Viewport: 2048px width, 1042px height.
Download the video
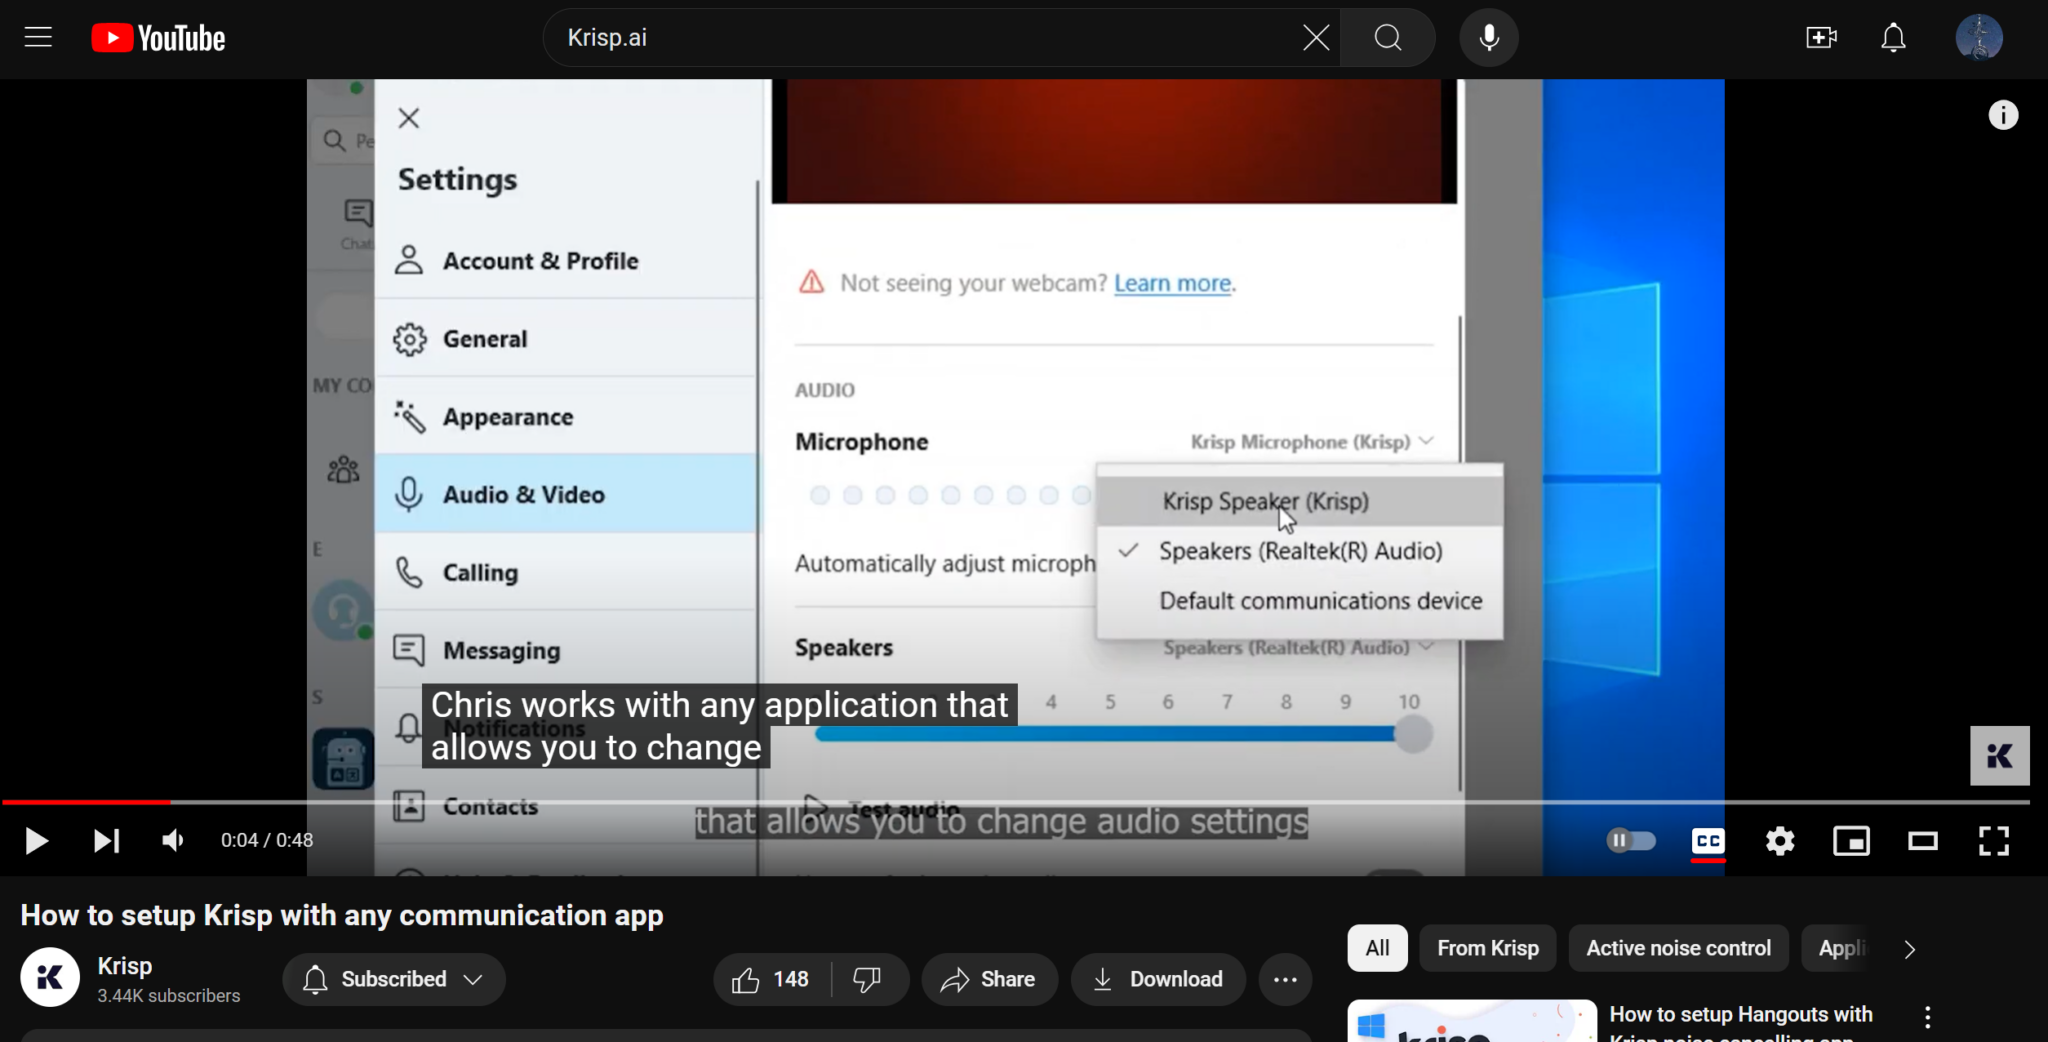[x=1157, y=980]
